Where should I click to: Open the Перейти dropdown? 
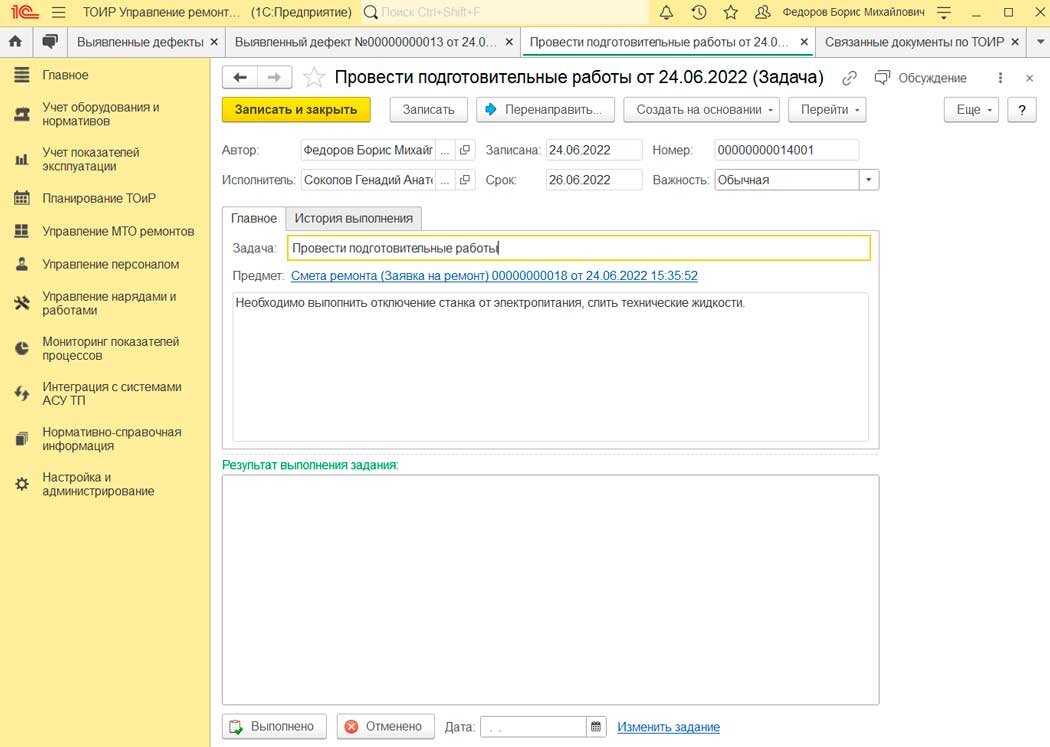pyautogui.click(x=827, y=110)
